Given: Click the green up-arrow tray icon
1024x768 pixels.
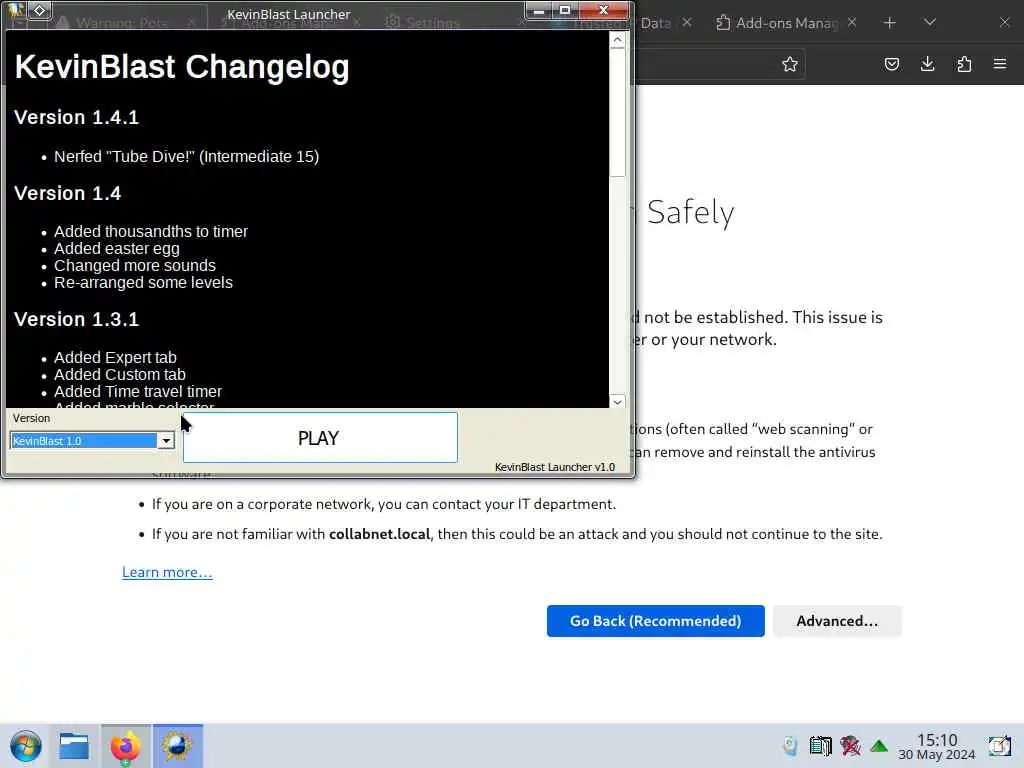Looking at the screenshot, I should (879, 746).
